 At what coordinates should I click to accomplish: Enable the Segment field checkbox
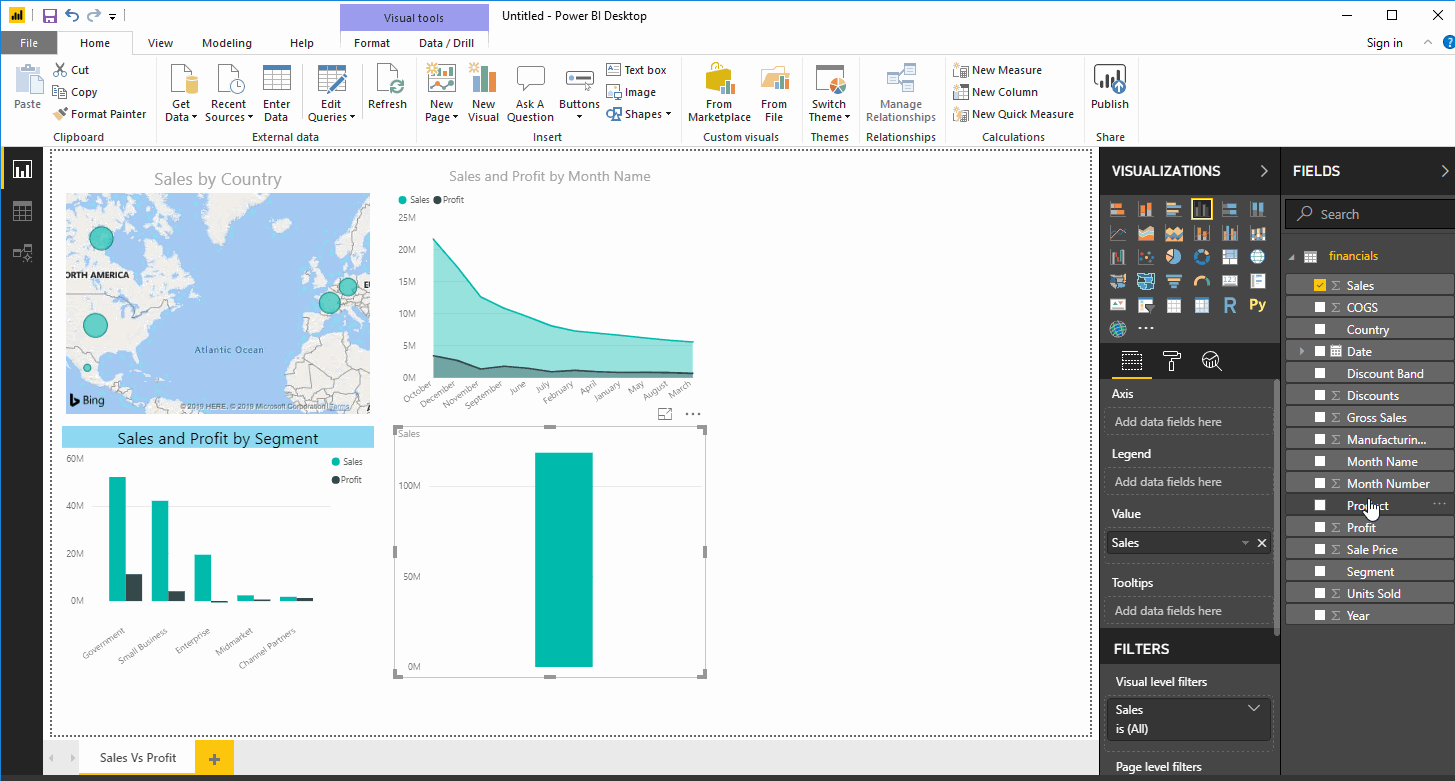tap(1320, 571)
